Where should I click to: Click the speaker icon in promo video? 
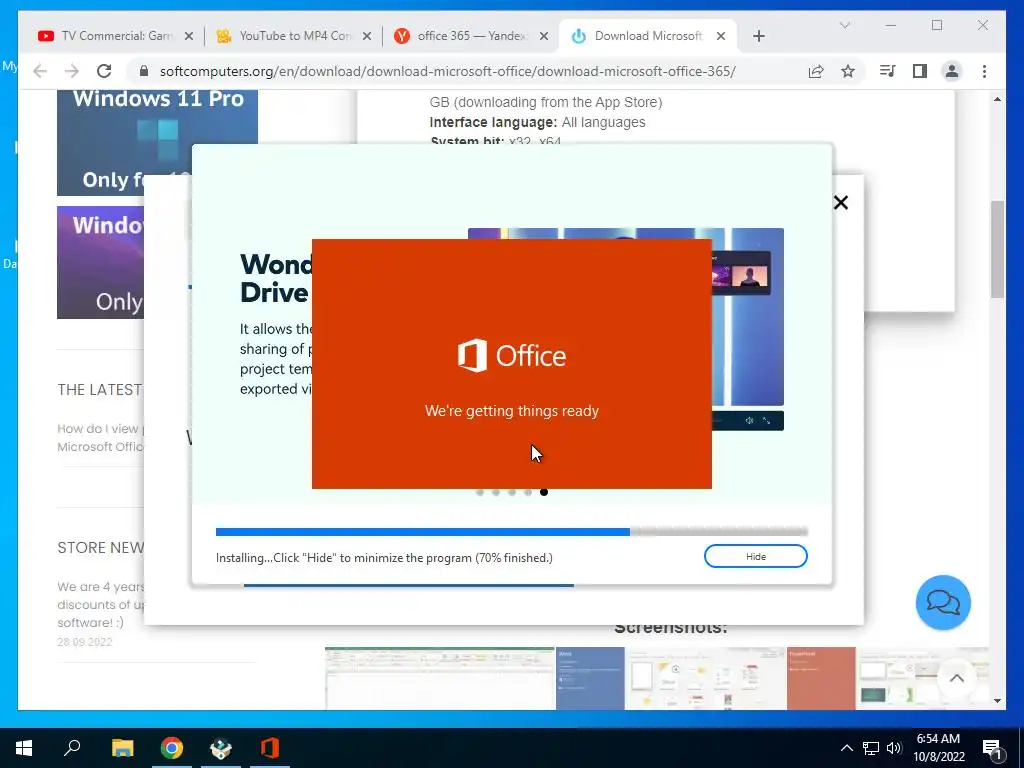point(750,421)
